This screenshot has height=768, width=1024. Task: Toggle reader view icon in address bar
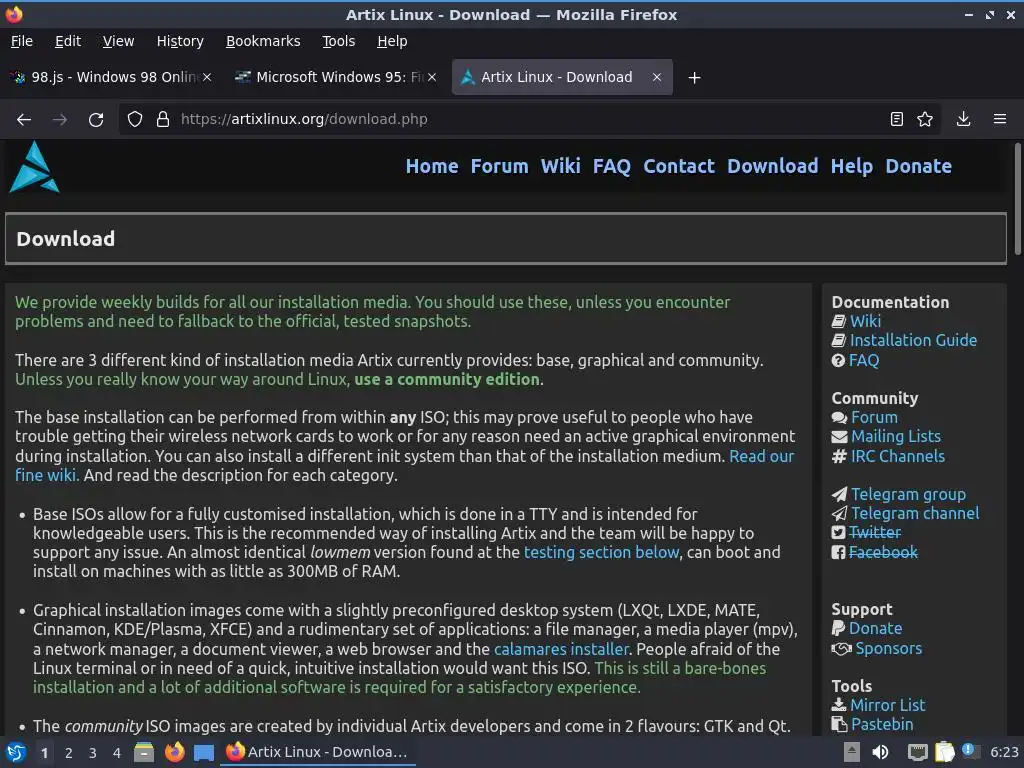coord(897,120)
